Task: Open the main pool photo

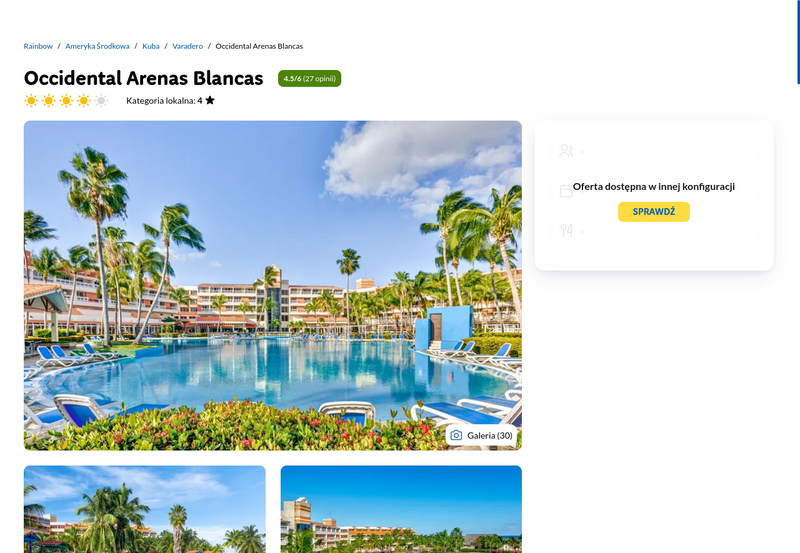Action: (x=272, y=285)
